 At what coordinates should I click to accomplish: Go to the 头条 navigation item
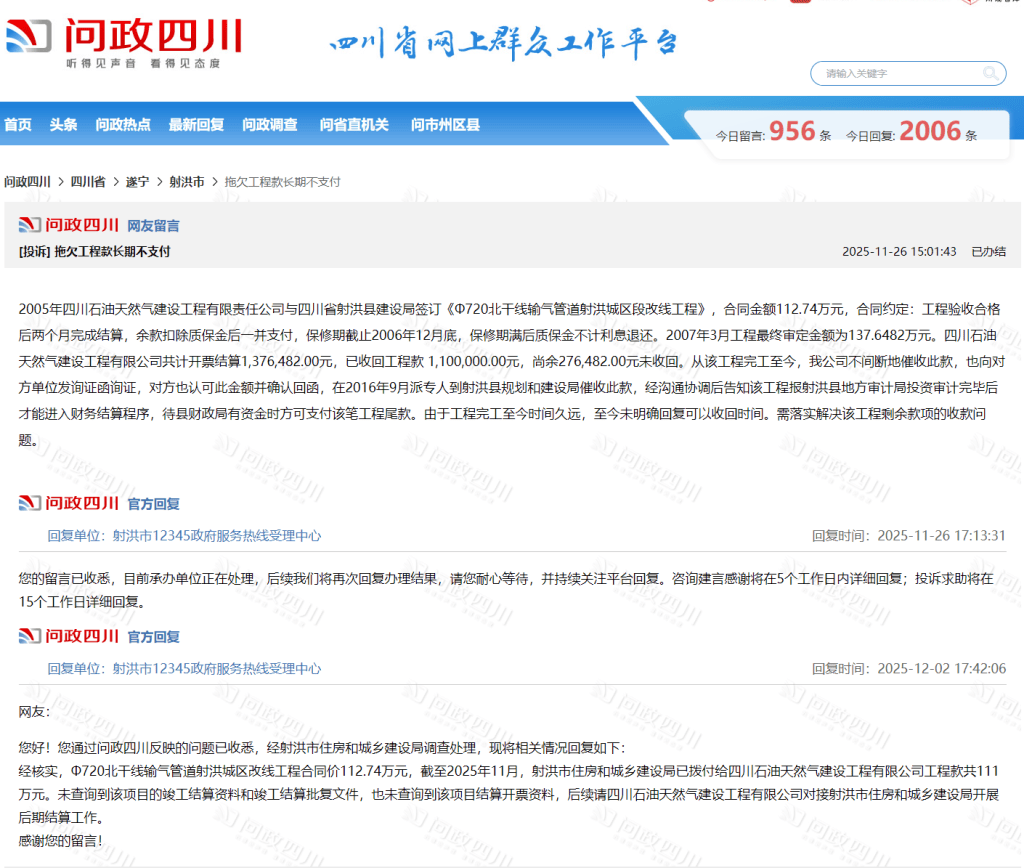coord(64,125)
